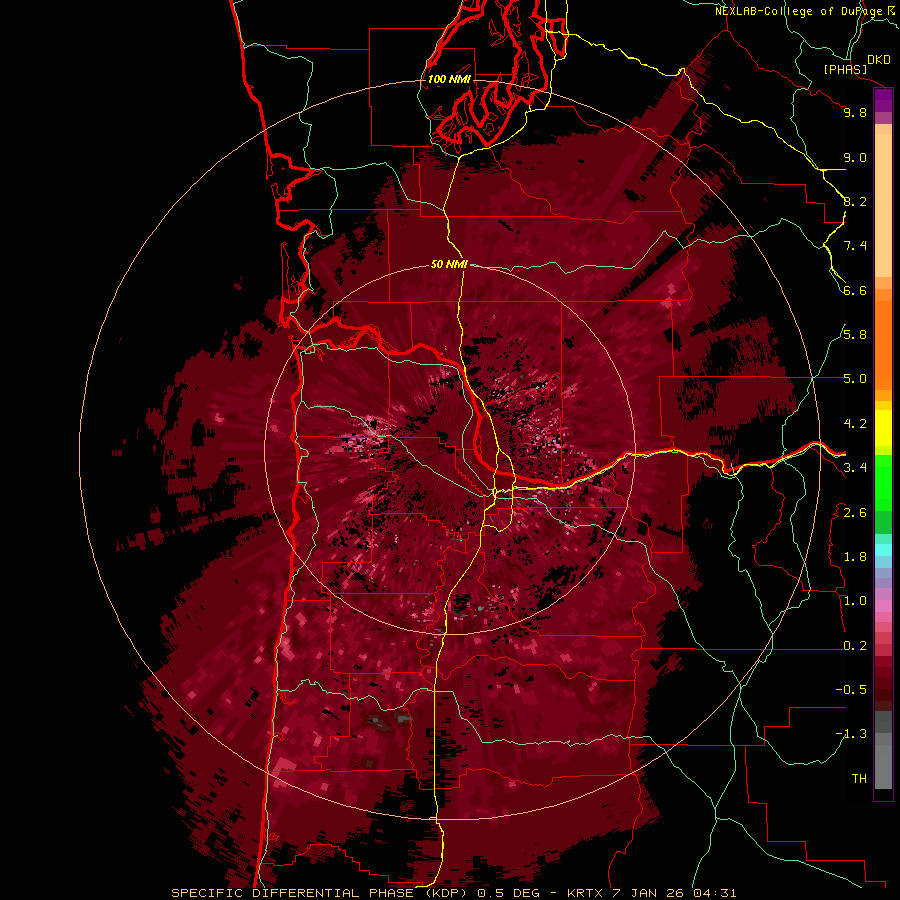The width and height of the screenshot is (900, 900).
Task: Click the 5.8 value on the color scale
Action: (855, 335)
